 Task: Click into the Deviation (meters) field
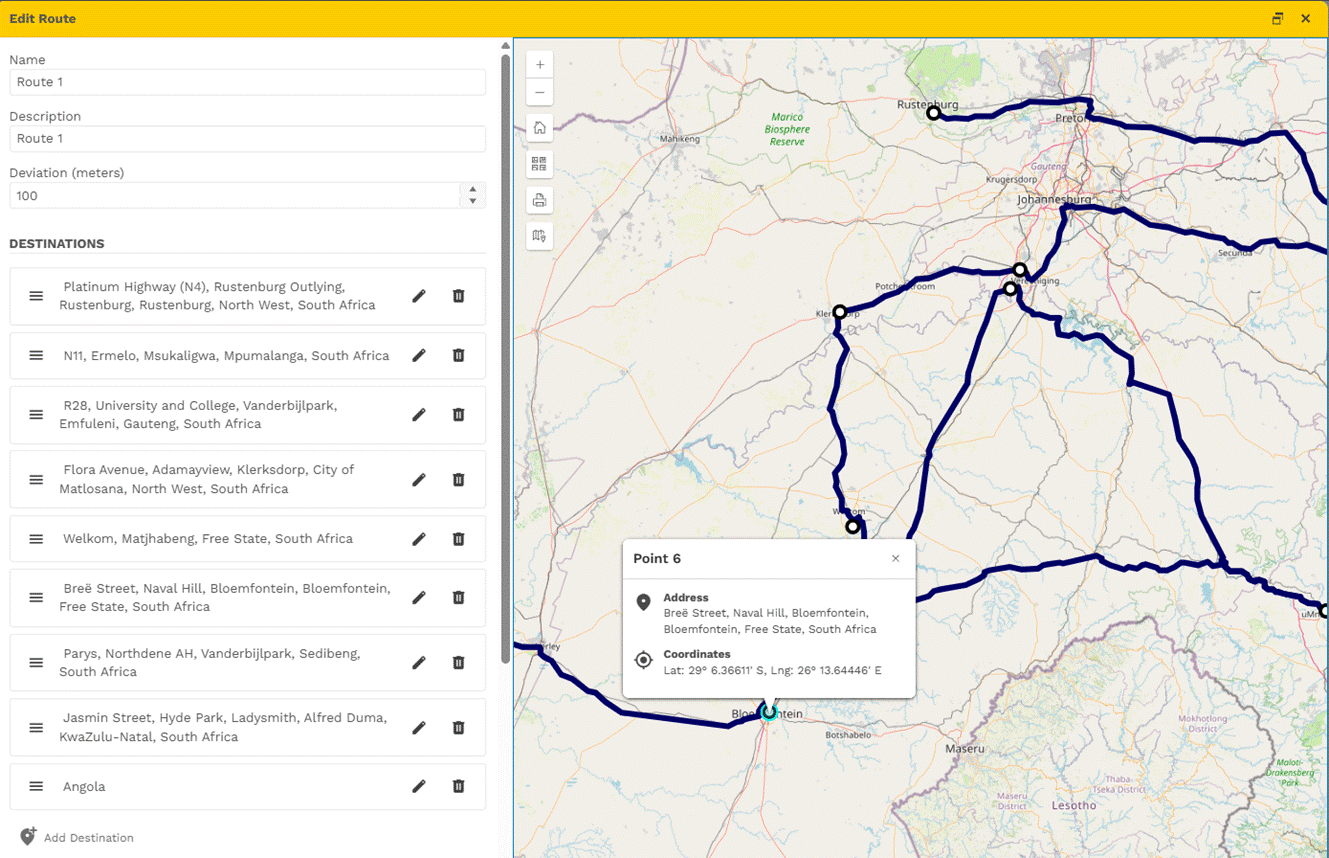click(237, 196)
